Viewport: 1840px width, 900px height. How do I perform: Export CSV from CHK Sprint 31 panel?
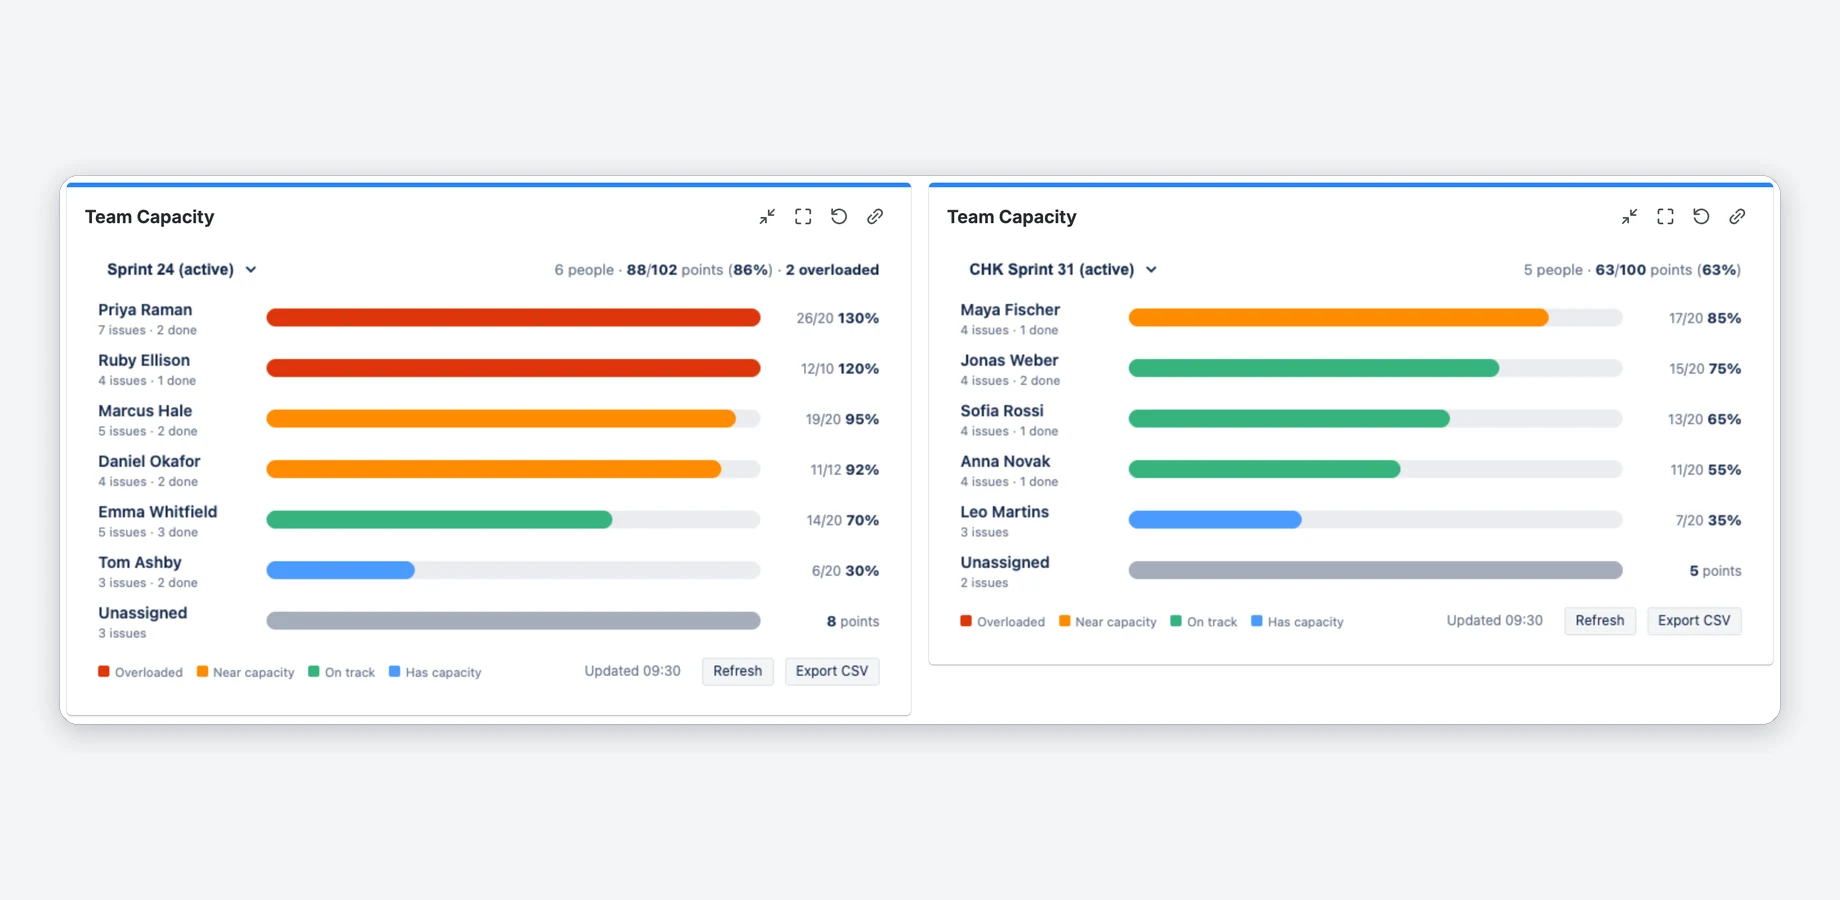pyautogui.click(x=1694, y=621)
